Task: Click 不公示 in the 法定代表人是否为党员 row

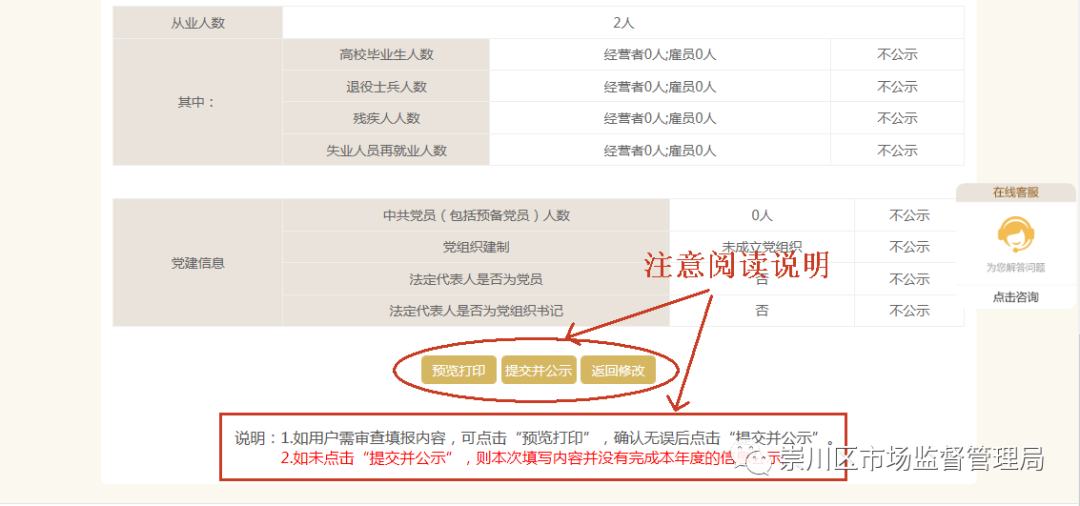Action: pos(909,279)
